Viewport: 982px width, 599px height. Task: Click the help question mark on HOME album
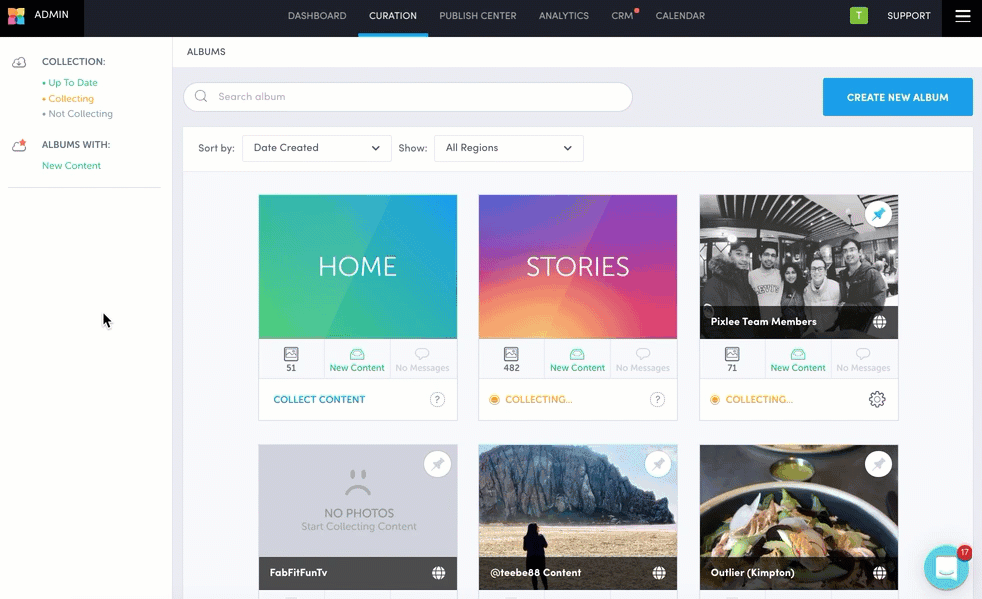pyautogui.click(x=437, y=400)
